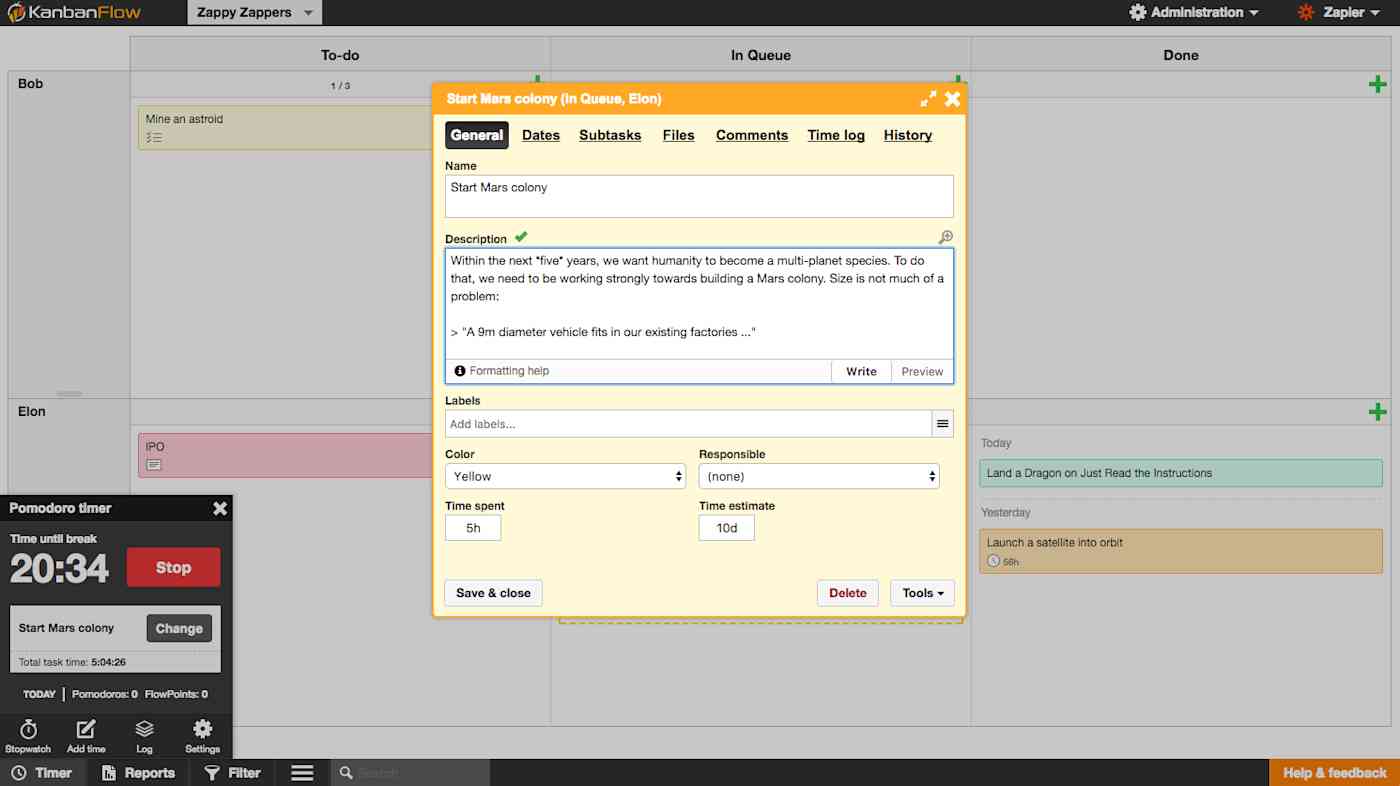Switch the description editor back to Write mode
The height and width of the screenshot is (786, 1400).
pos(861,371)
